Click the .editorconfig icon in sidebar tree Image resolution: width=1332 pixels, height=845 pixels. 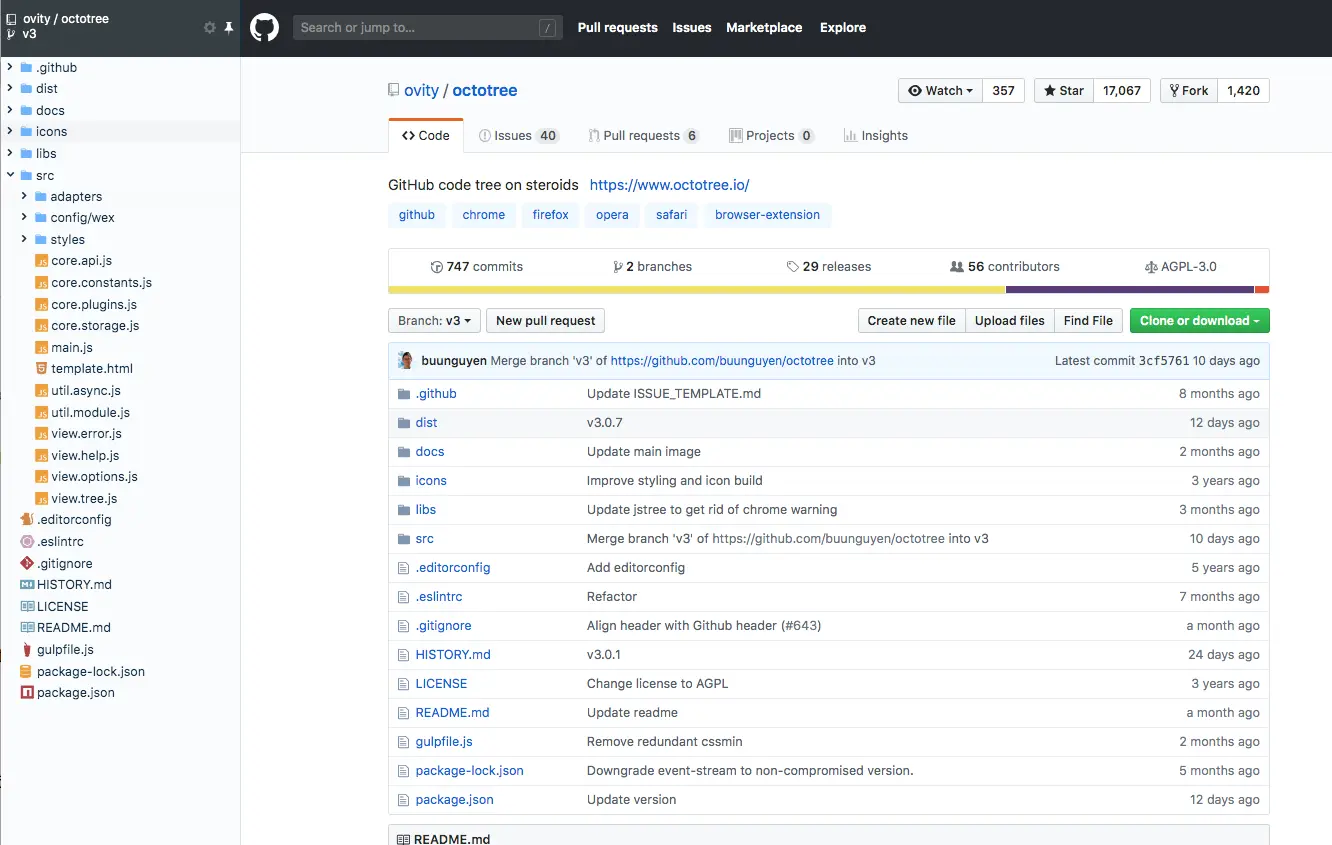[28, 520]
